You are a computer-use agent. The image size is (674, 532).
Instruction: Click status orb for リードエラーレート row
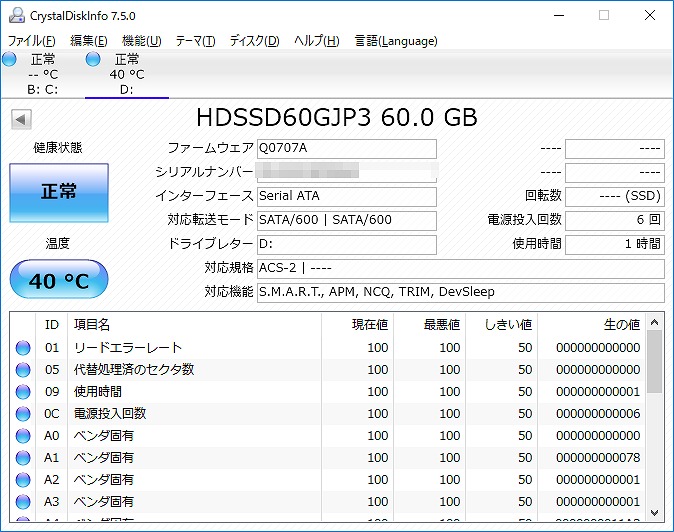[x=23, y=348]
